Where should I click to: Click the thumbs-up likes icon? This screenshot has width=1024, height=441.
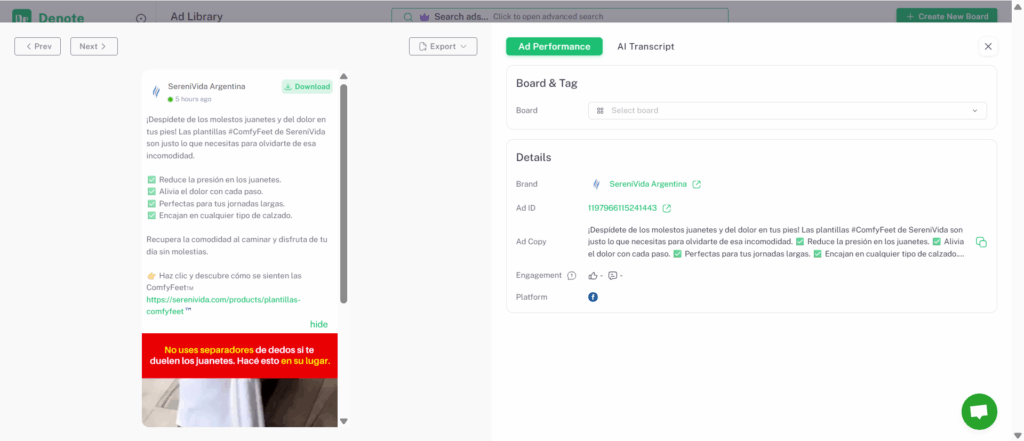(x=593, y=276)
